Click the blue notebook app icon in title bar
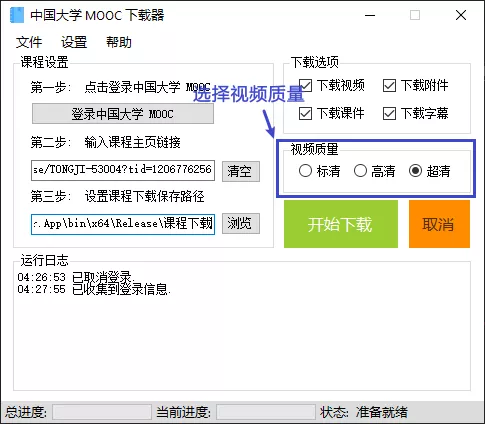This screenshot has width=485, height=424. pos(17,15)
